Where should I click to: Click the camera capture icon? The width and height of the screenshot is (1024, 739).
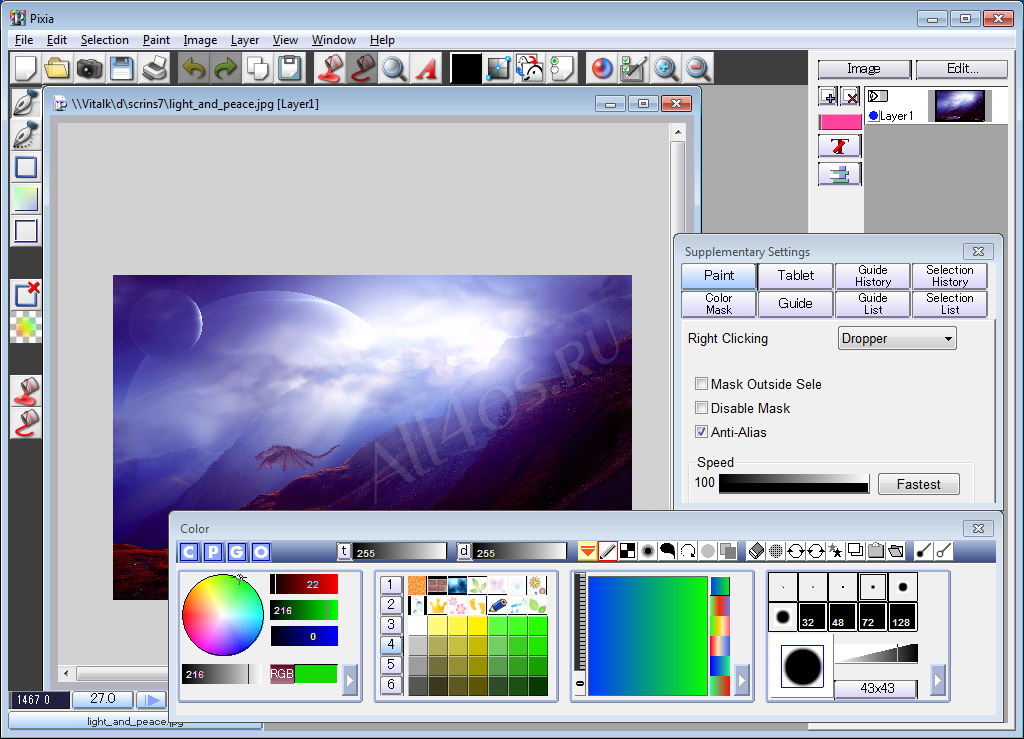click(89, 68)
